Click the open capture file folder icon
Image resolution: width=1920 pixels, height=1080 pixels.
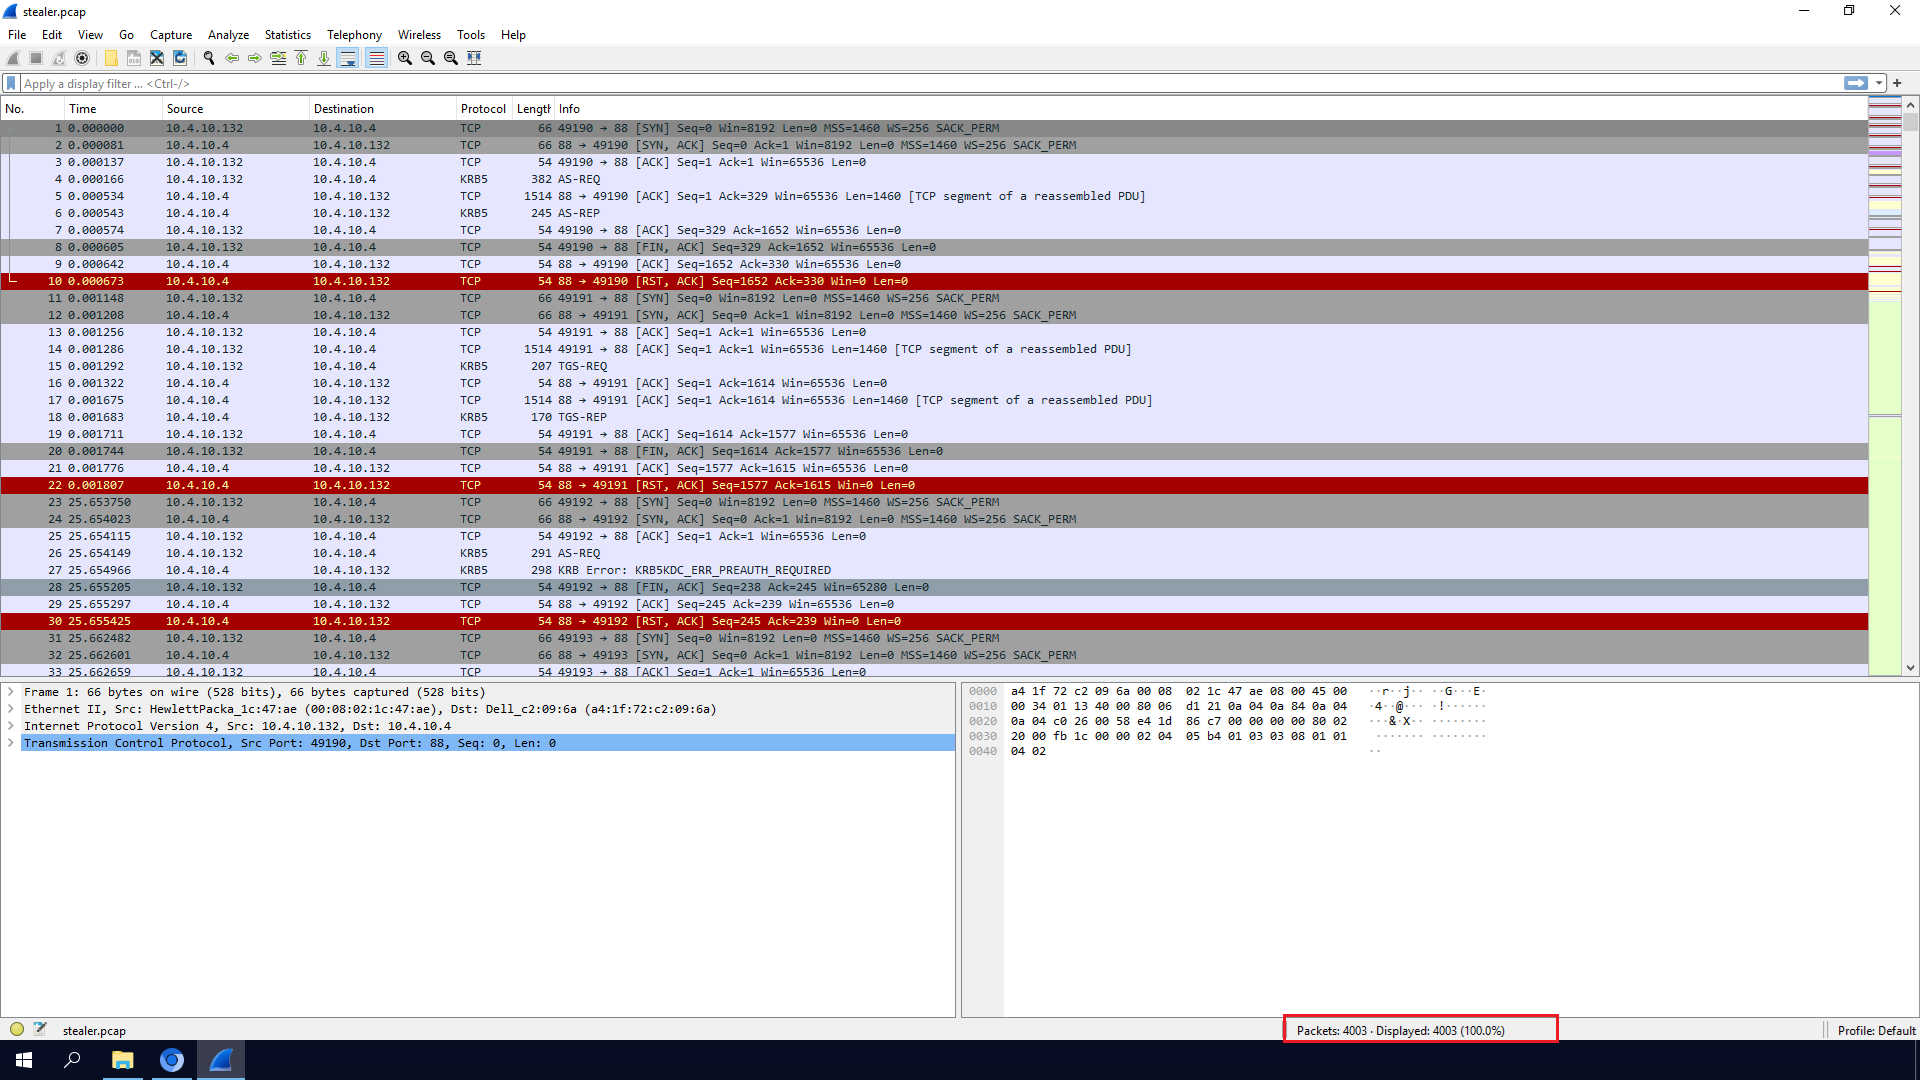pyautogui.click(x=111, y=58)
